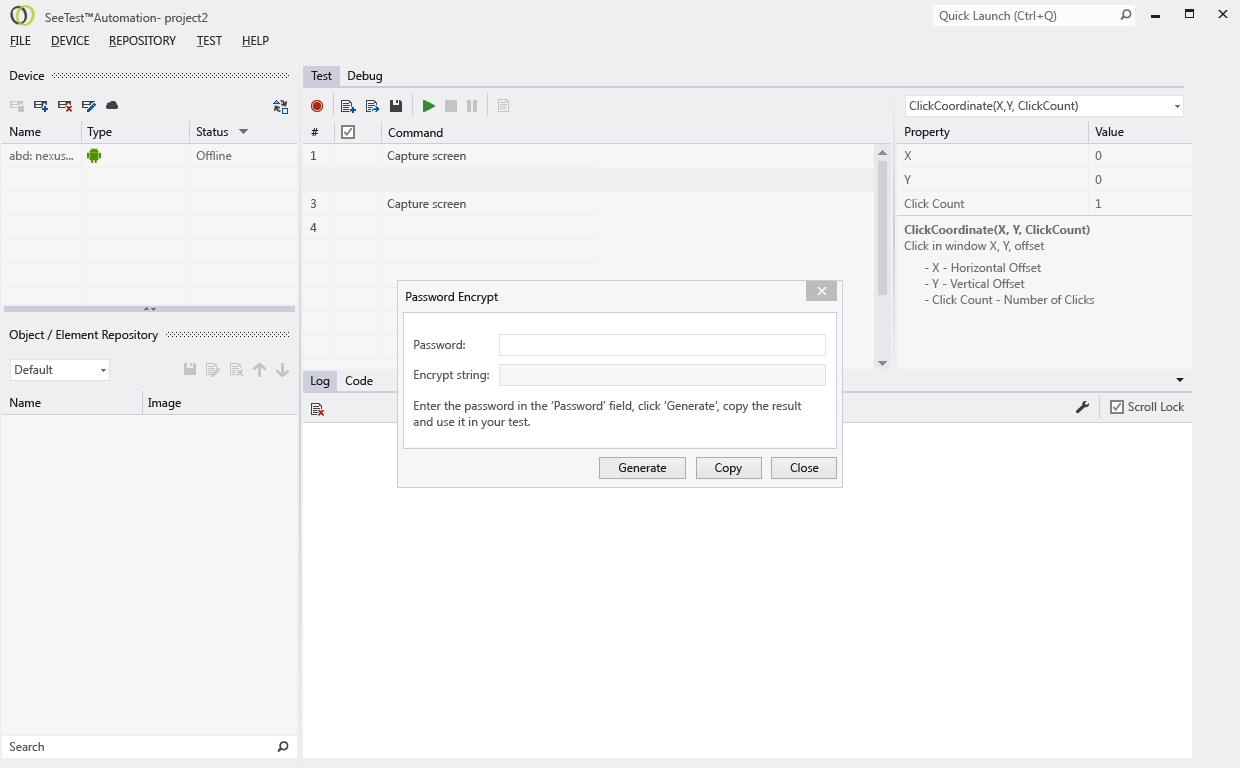Open the DEVICE menu
This screenshot has width=1240, height=768.
click(70, 41)
